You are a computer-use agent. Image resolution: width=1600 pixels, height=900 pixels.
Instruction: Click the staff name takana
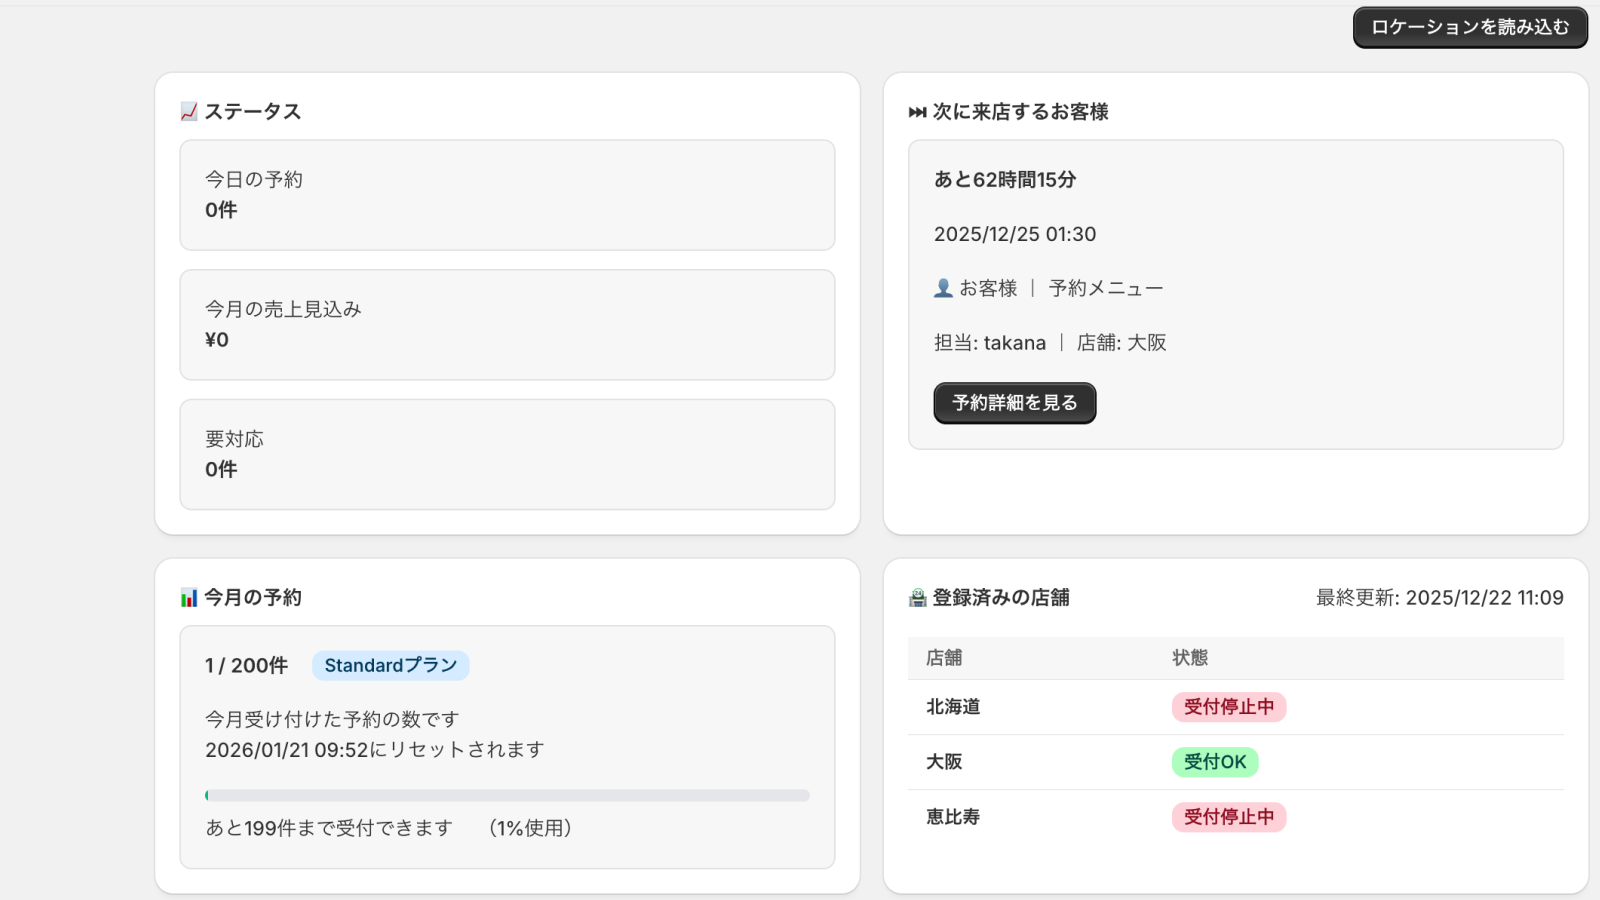1014,342
